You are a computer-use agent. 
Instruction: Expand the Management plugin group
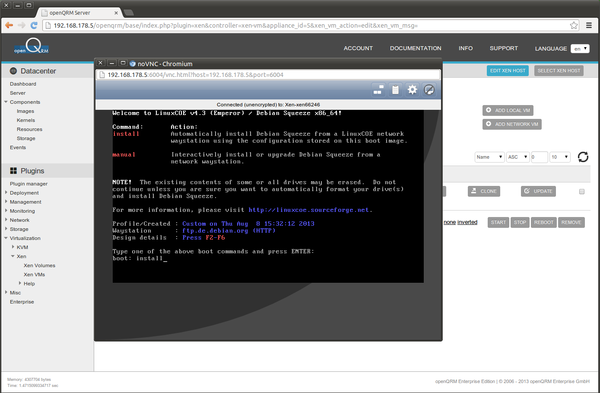coord(6,202)
